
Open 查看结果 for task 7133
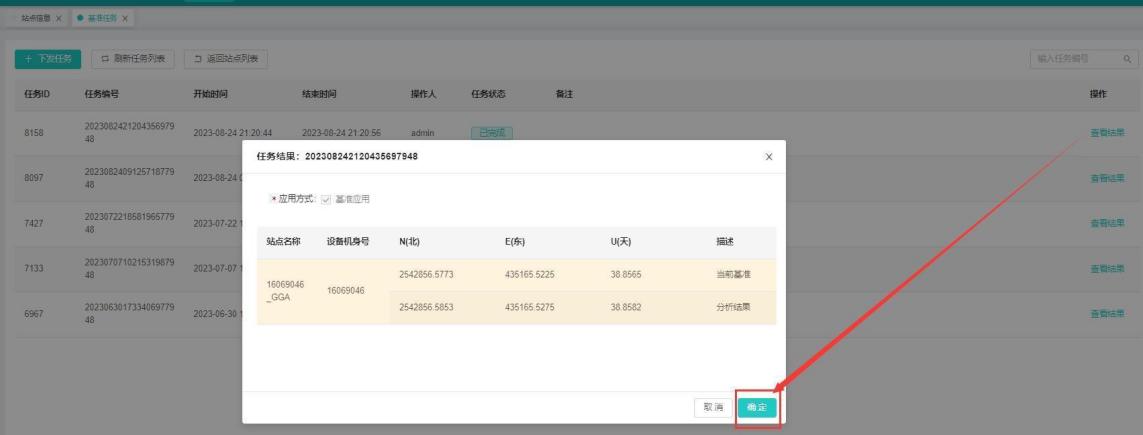(1106, 269)
